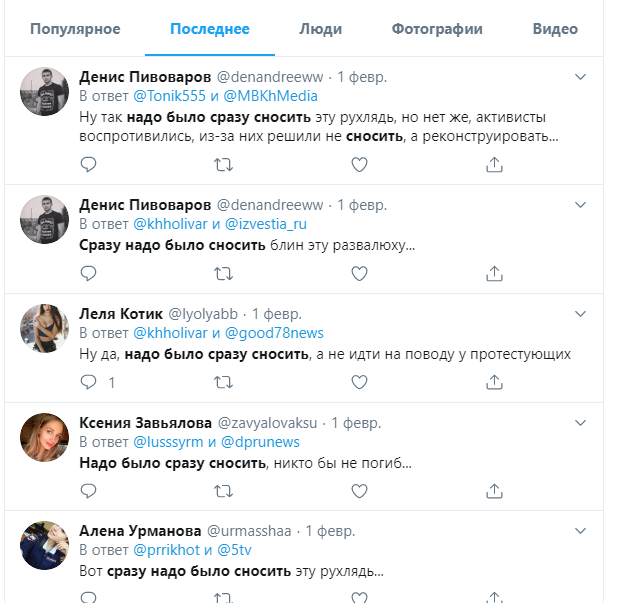Retweet the tweet replying to @izvestia_ru
The height and width of the screenshot is (603, 625).
point(224,273)
